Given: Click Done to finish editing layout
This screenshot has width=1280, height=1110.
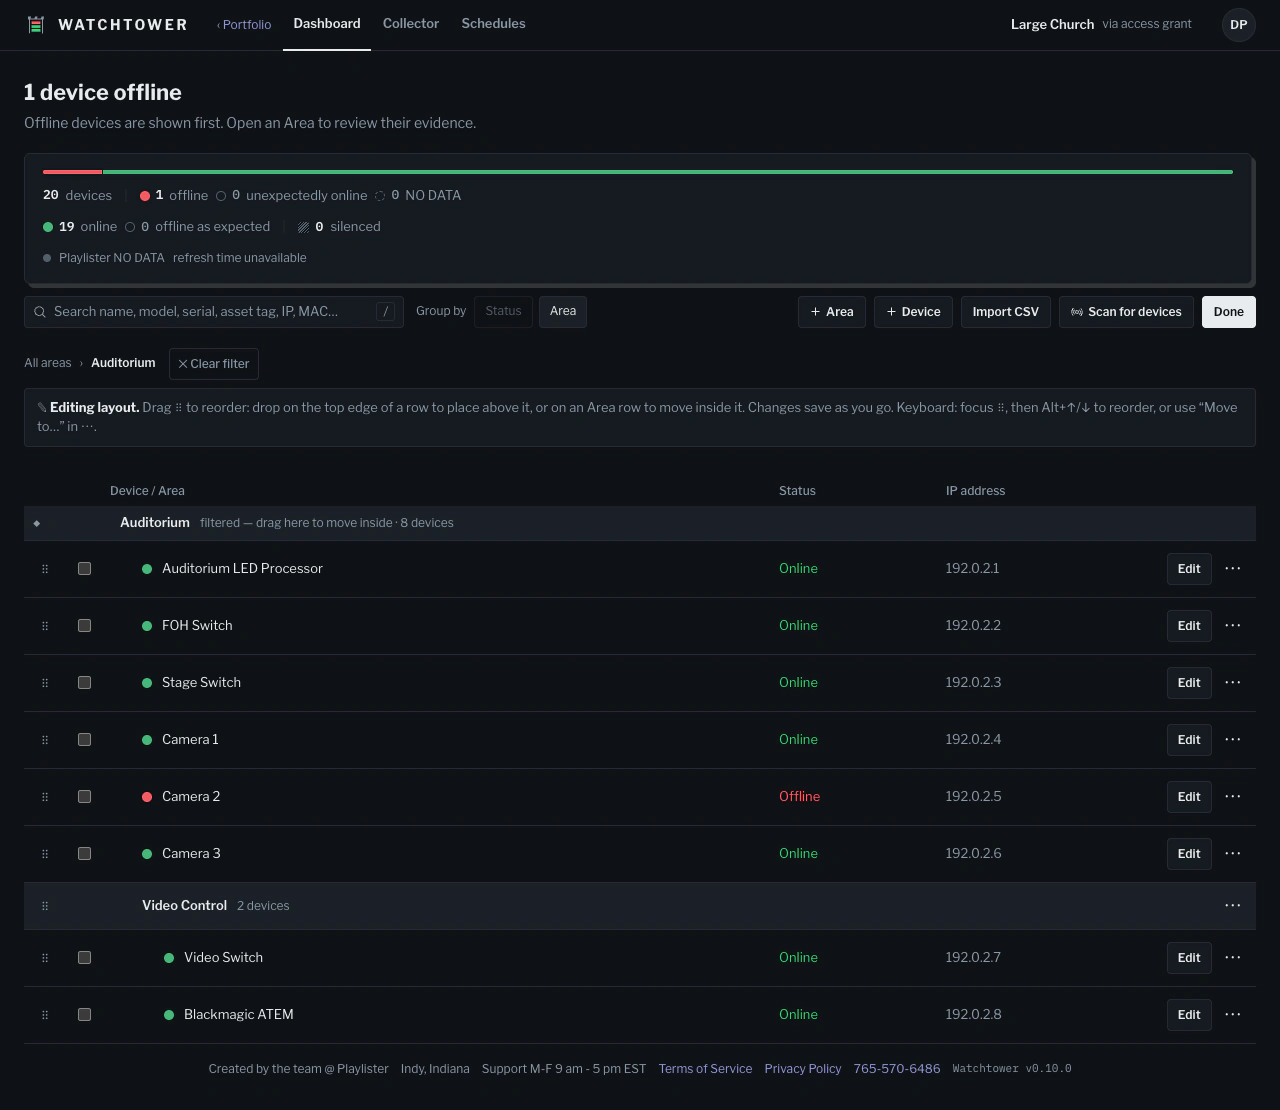Looking at the screenshot, I should [x=1229, y=312].
